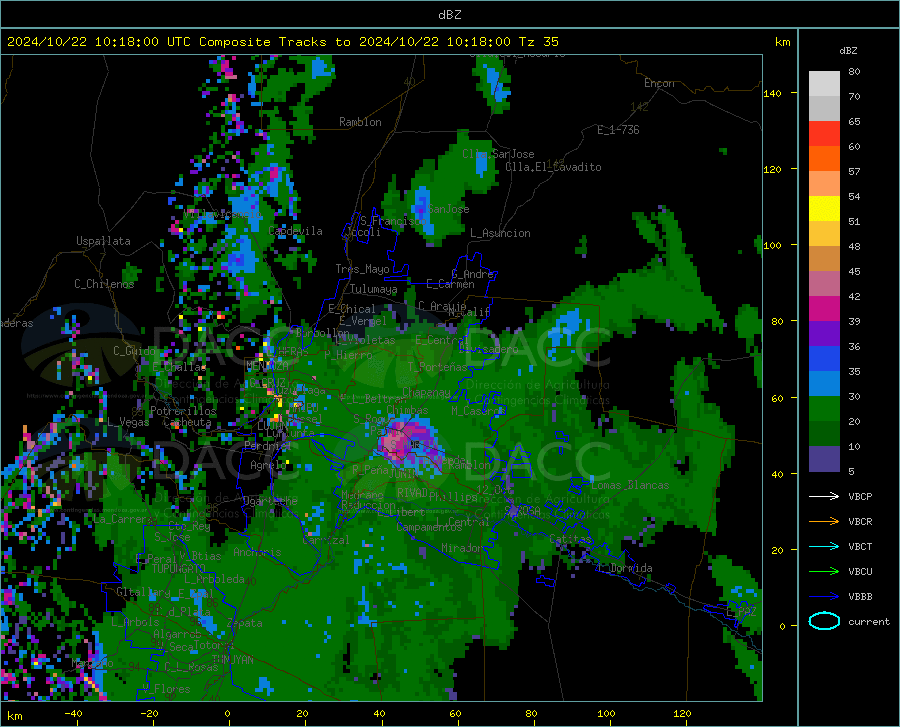
Task: Click the 'E_1-736' label at upper right
Action: click(x=618, y=130)
